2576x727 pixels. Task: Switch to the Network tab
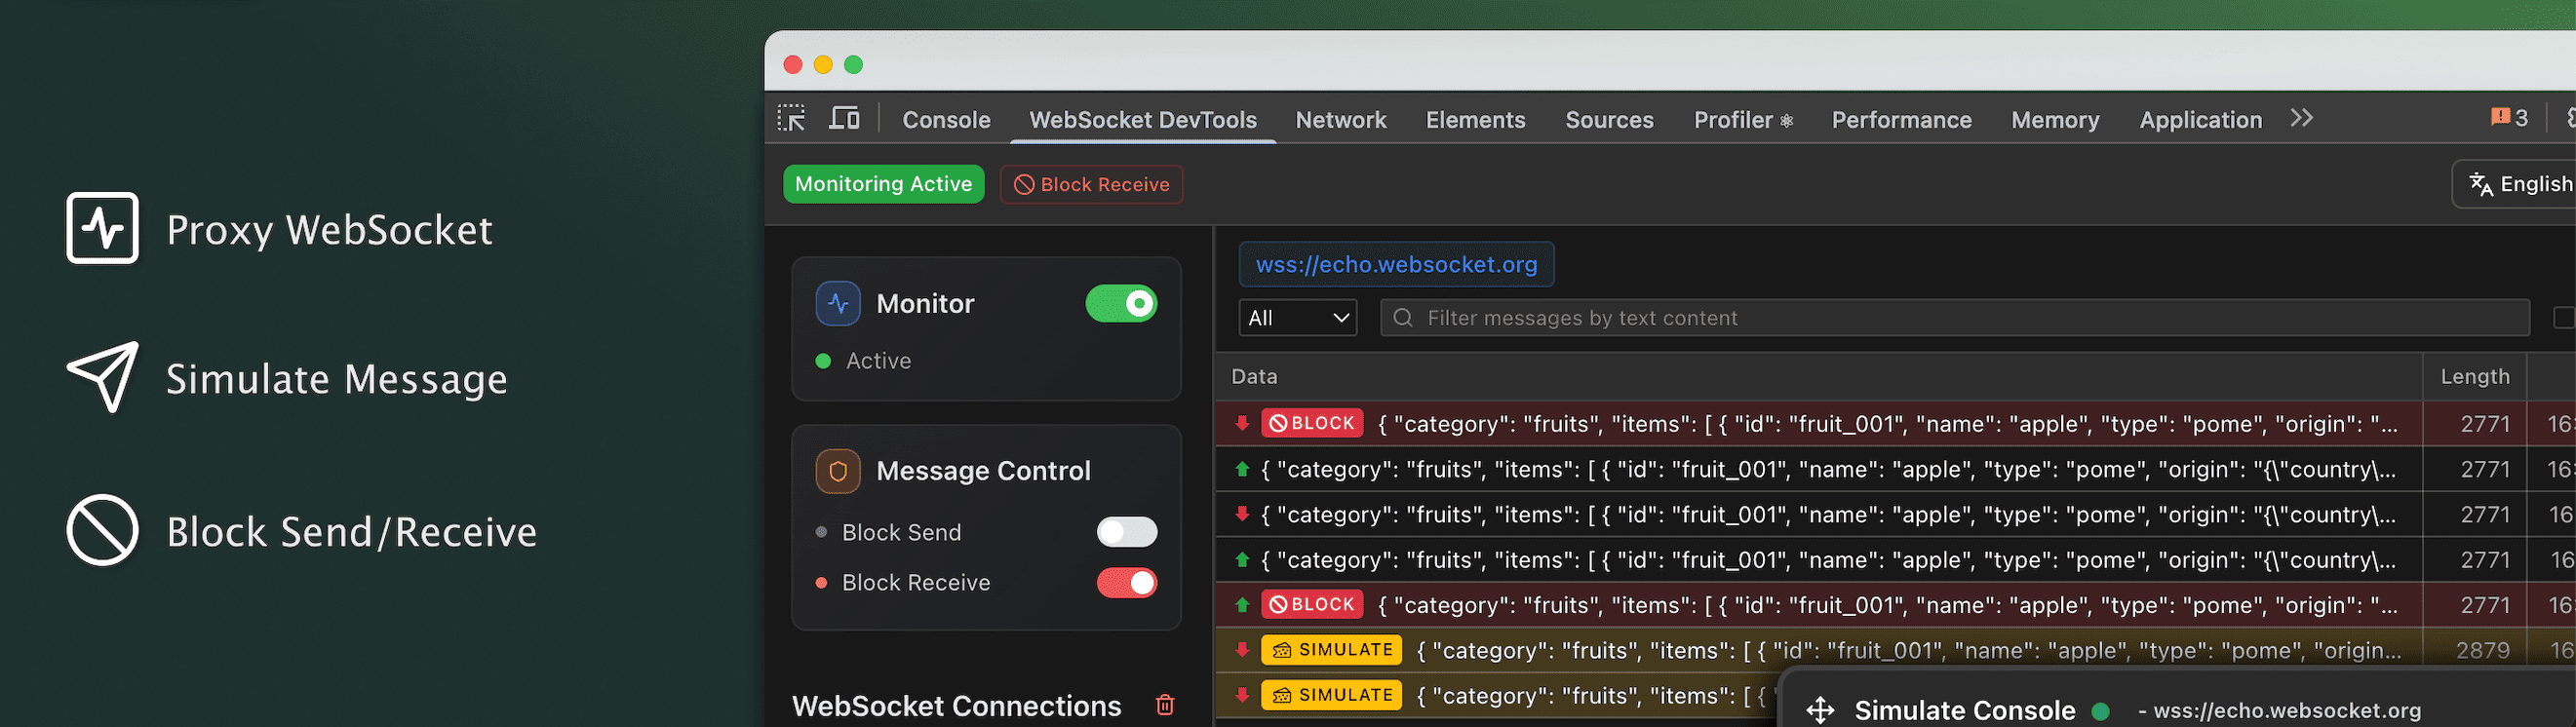click(x=1340, y=120)
